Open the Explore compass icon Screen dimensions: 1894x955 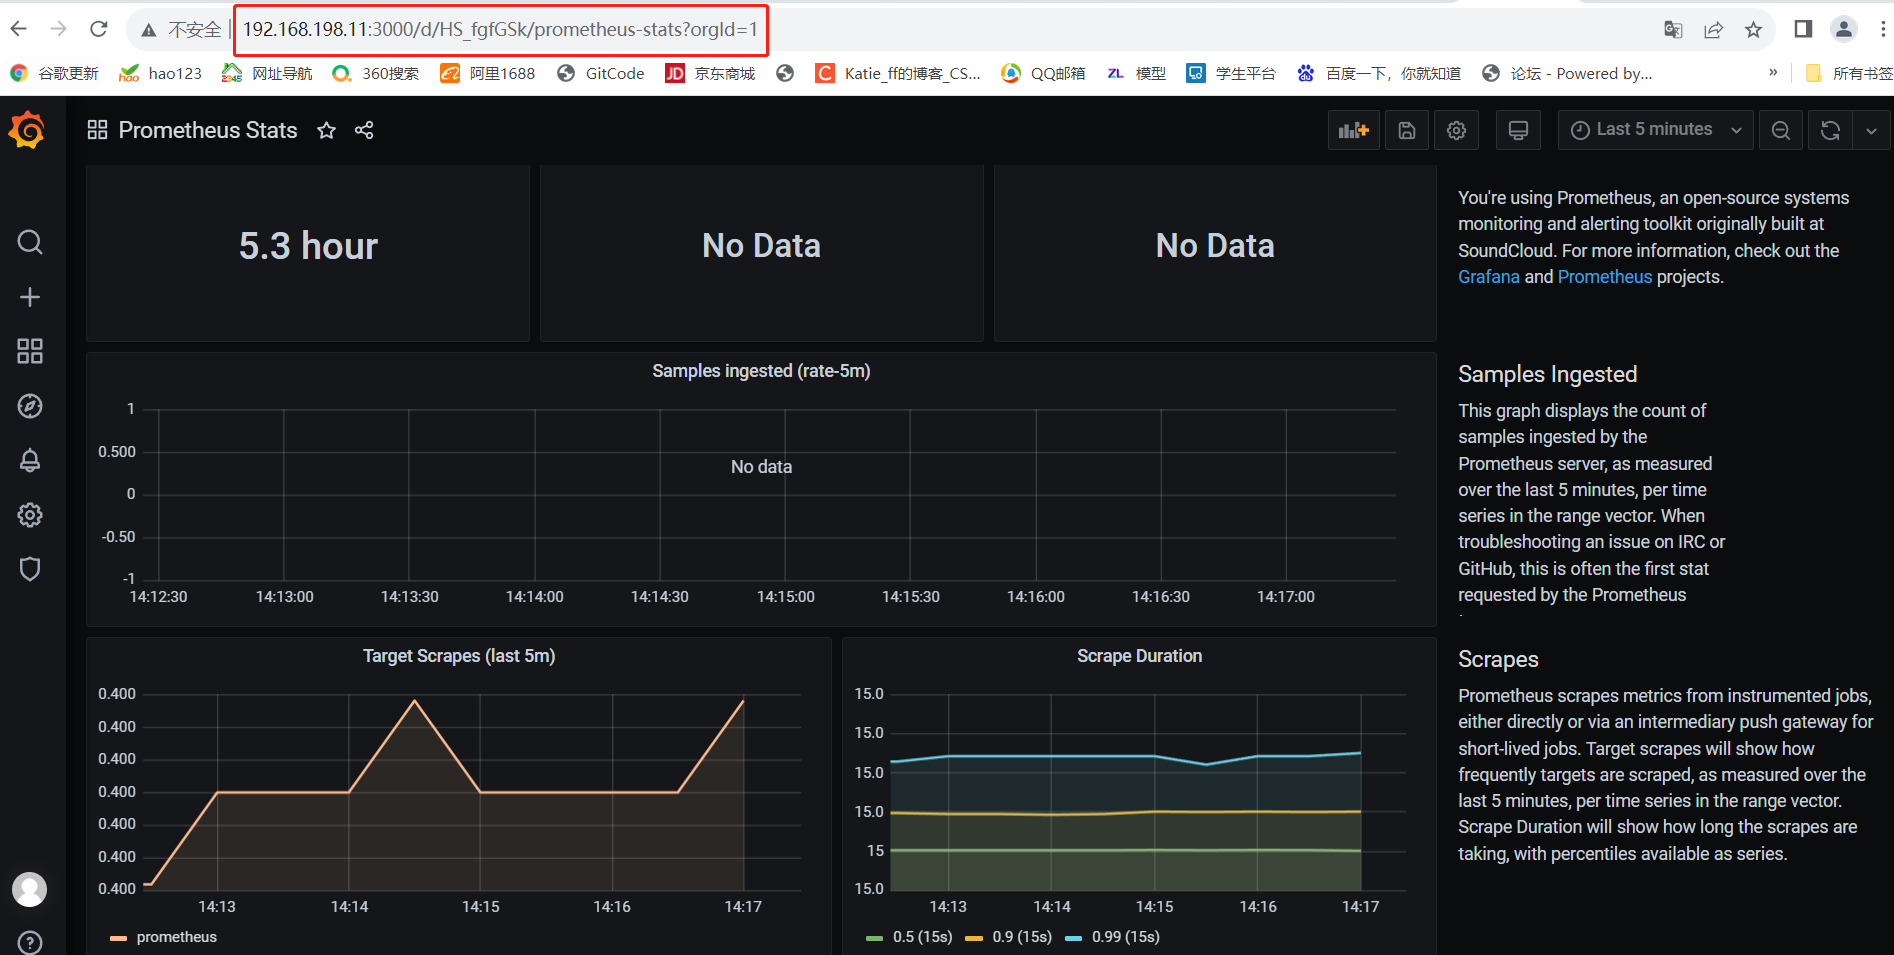pyautogui.click(x=30, y=406)
